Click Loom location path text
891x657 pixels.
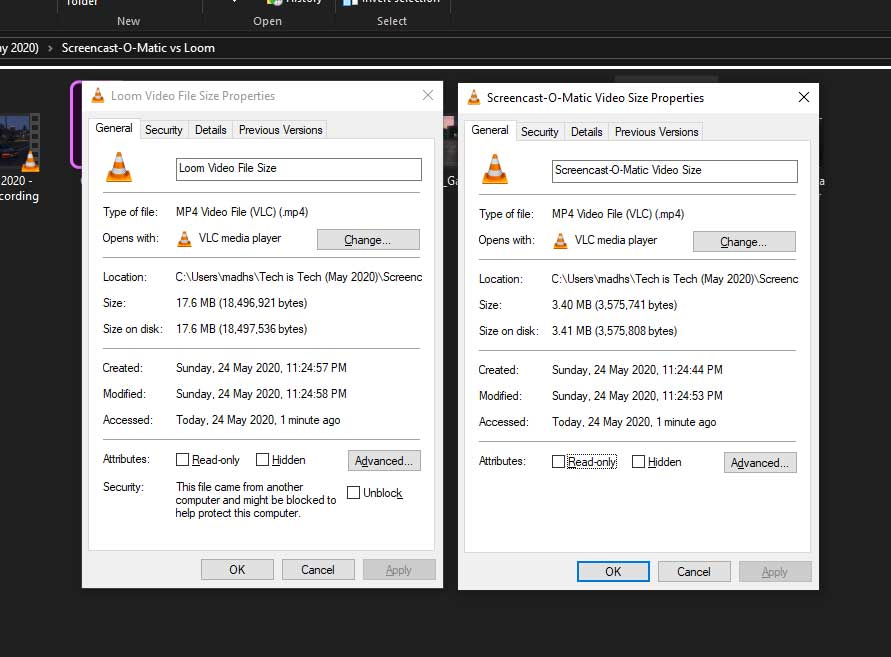tap(298, 277)
